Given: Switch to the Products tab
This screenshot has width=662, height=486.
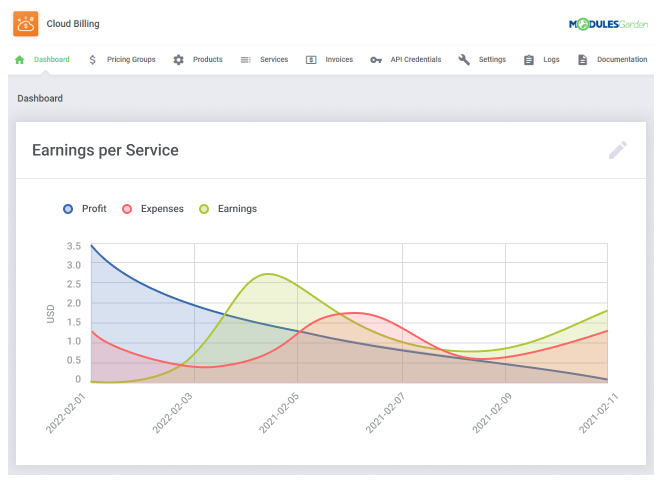Looking at the screenshot, I should pos(207,60).
